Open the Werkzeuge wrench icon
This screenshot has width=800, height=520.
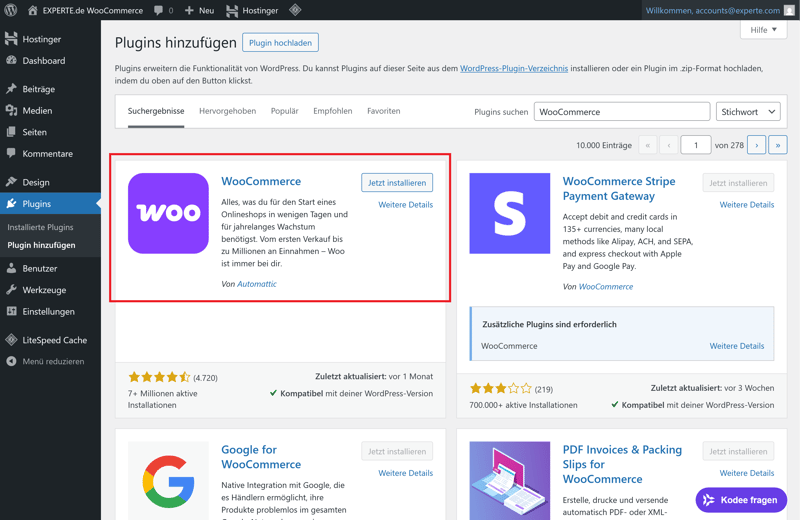tap(12, 290)
